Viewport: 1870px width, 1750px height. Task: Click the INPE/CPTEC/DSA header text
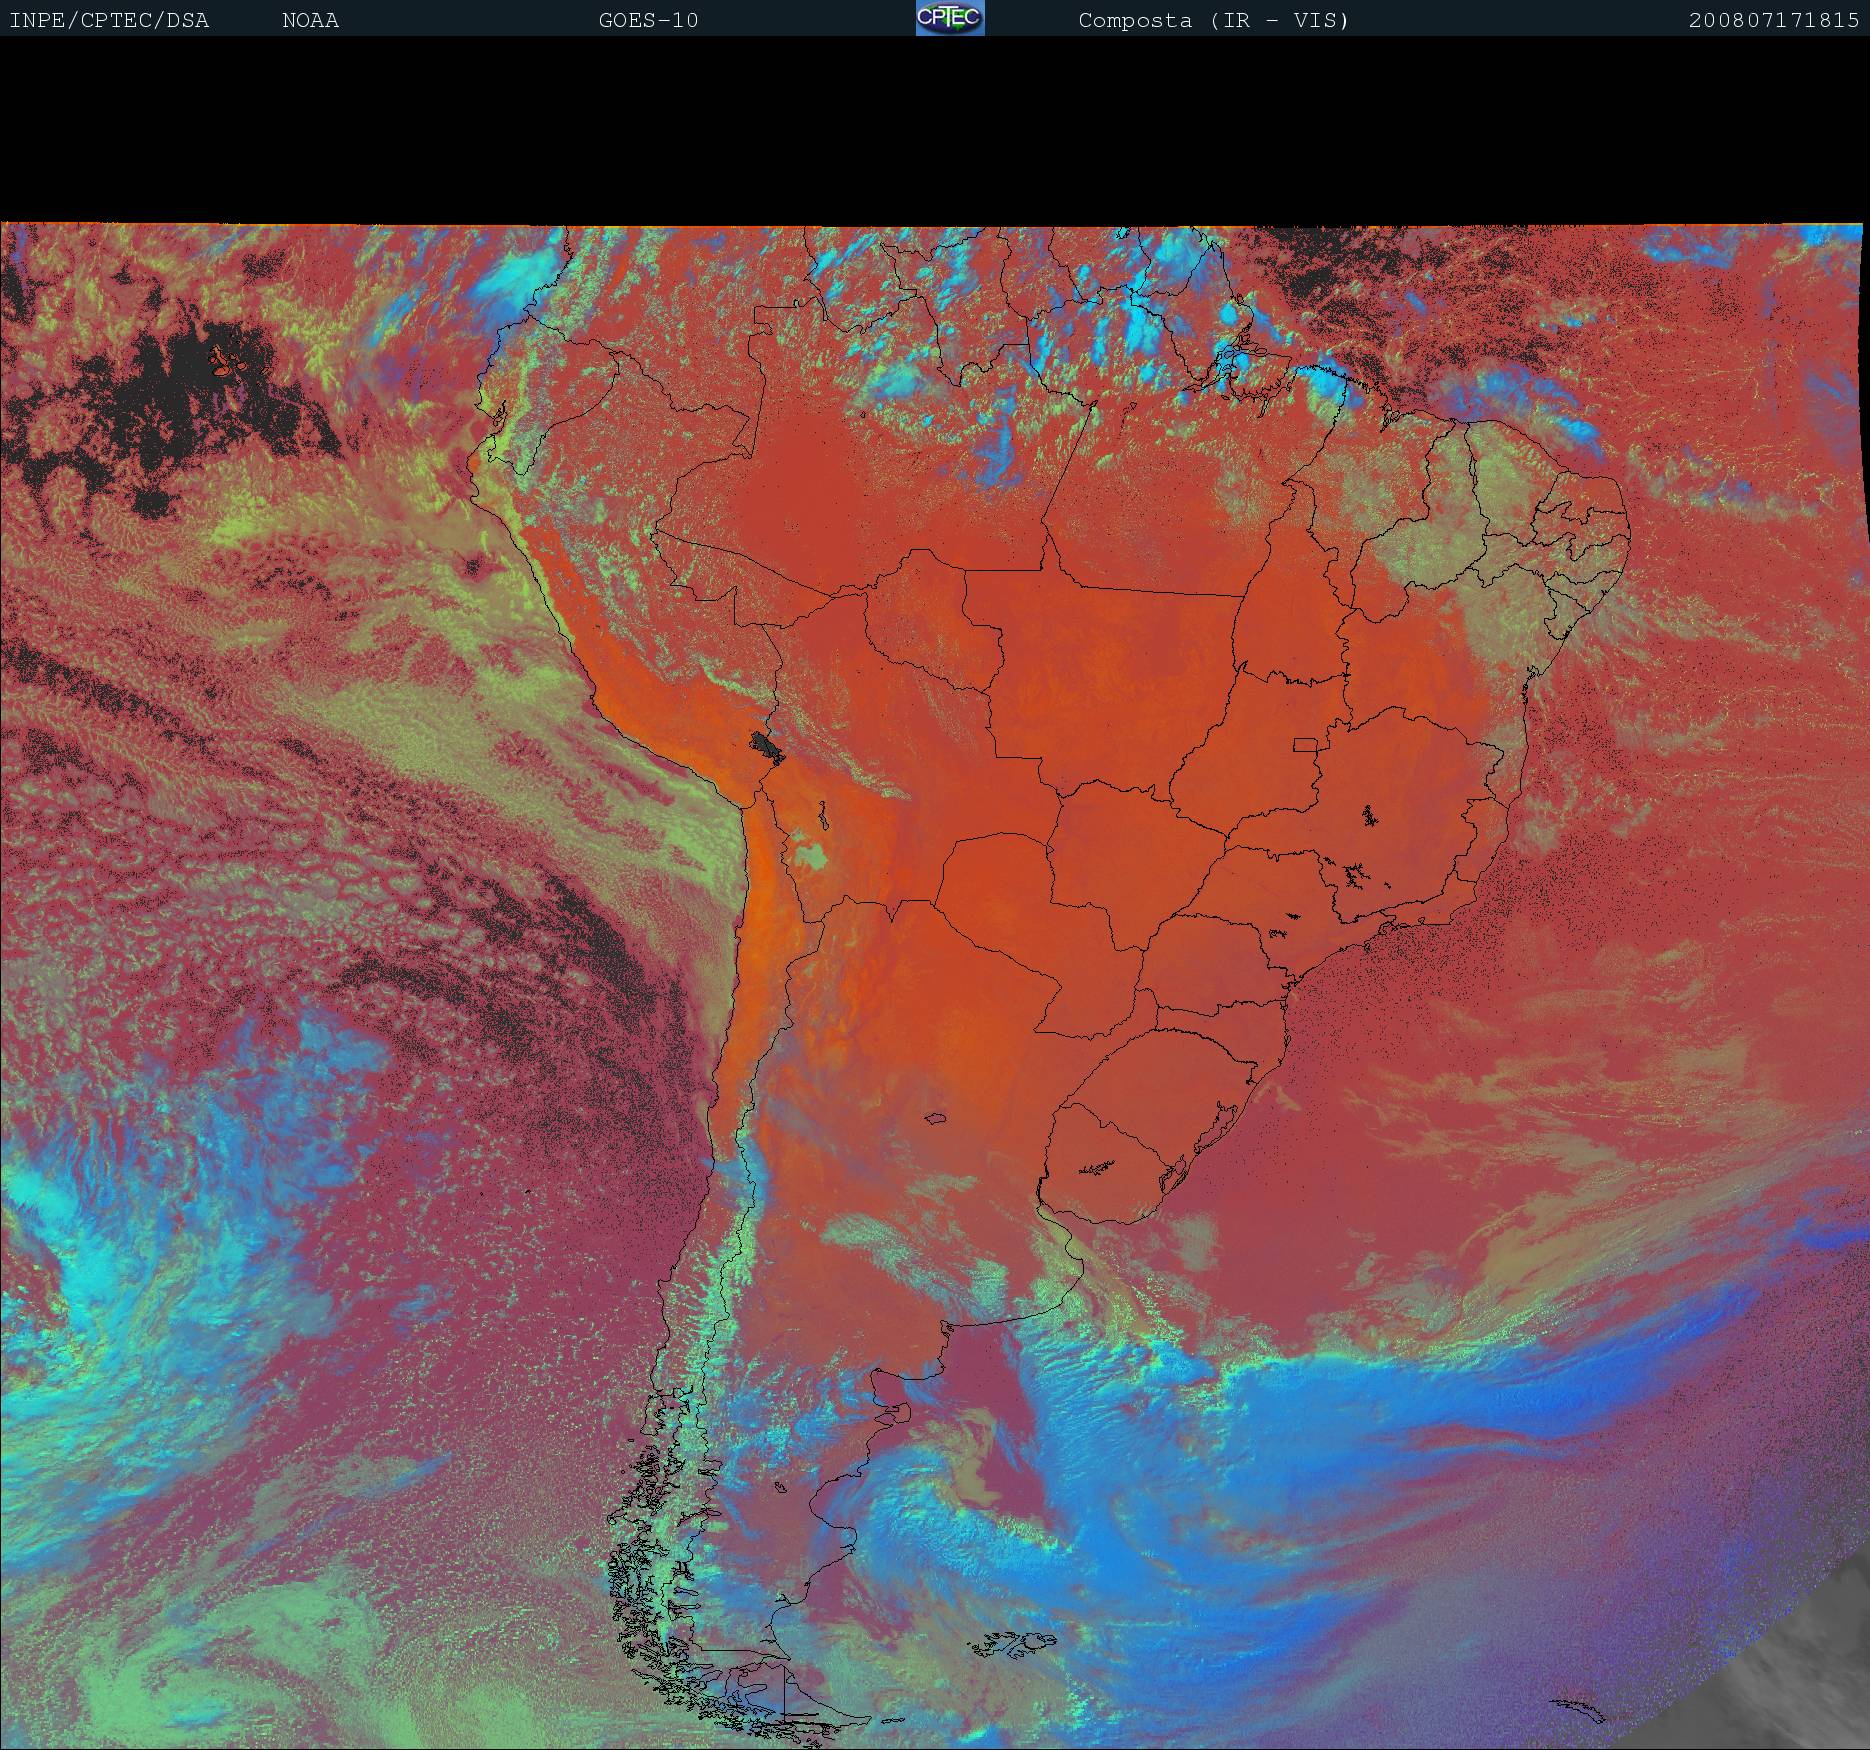(109, 20)
